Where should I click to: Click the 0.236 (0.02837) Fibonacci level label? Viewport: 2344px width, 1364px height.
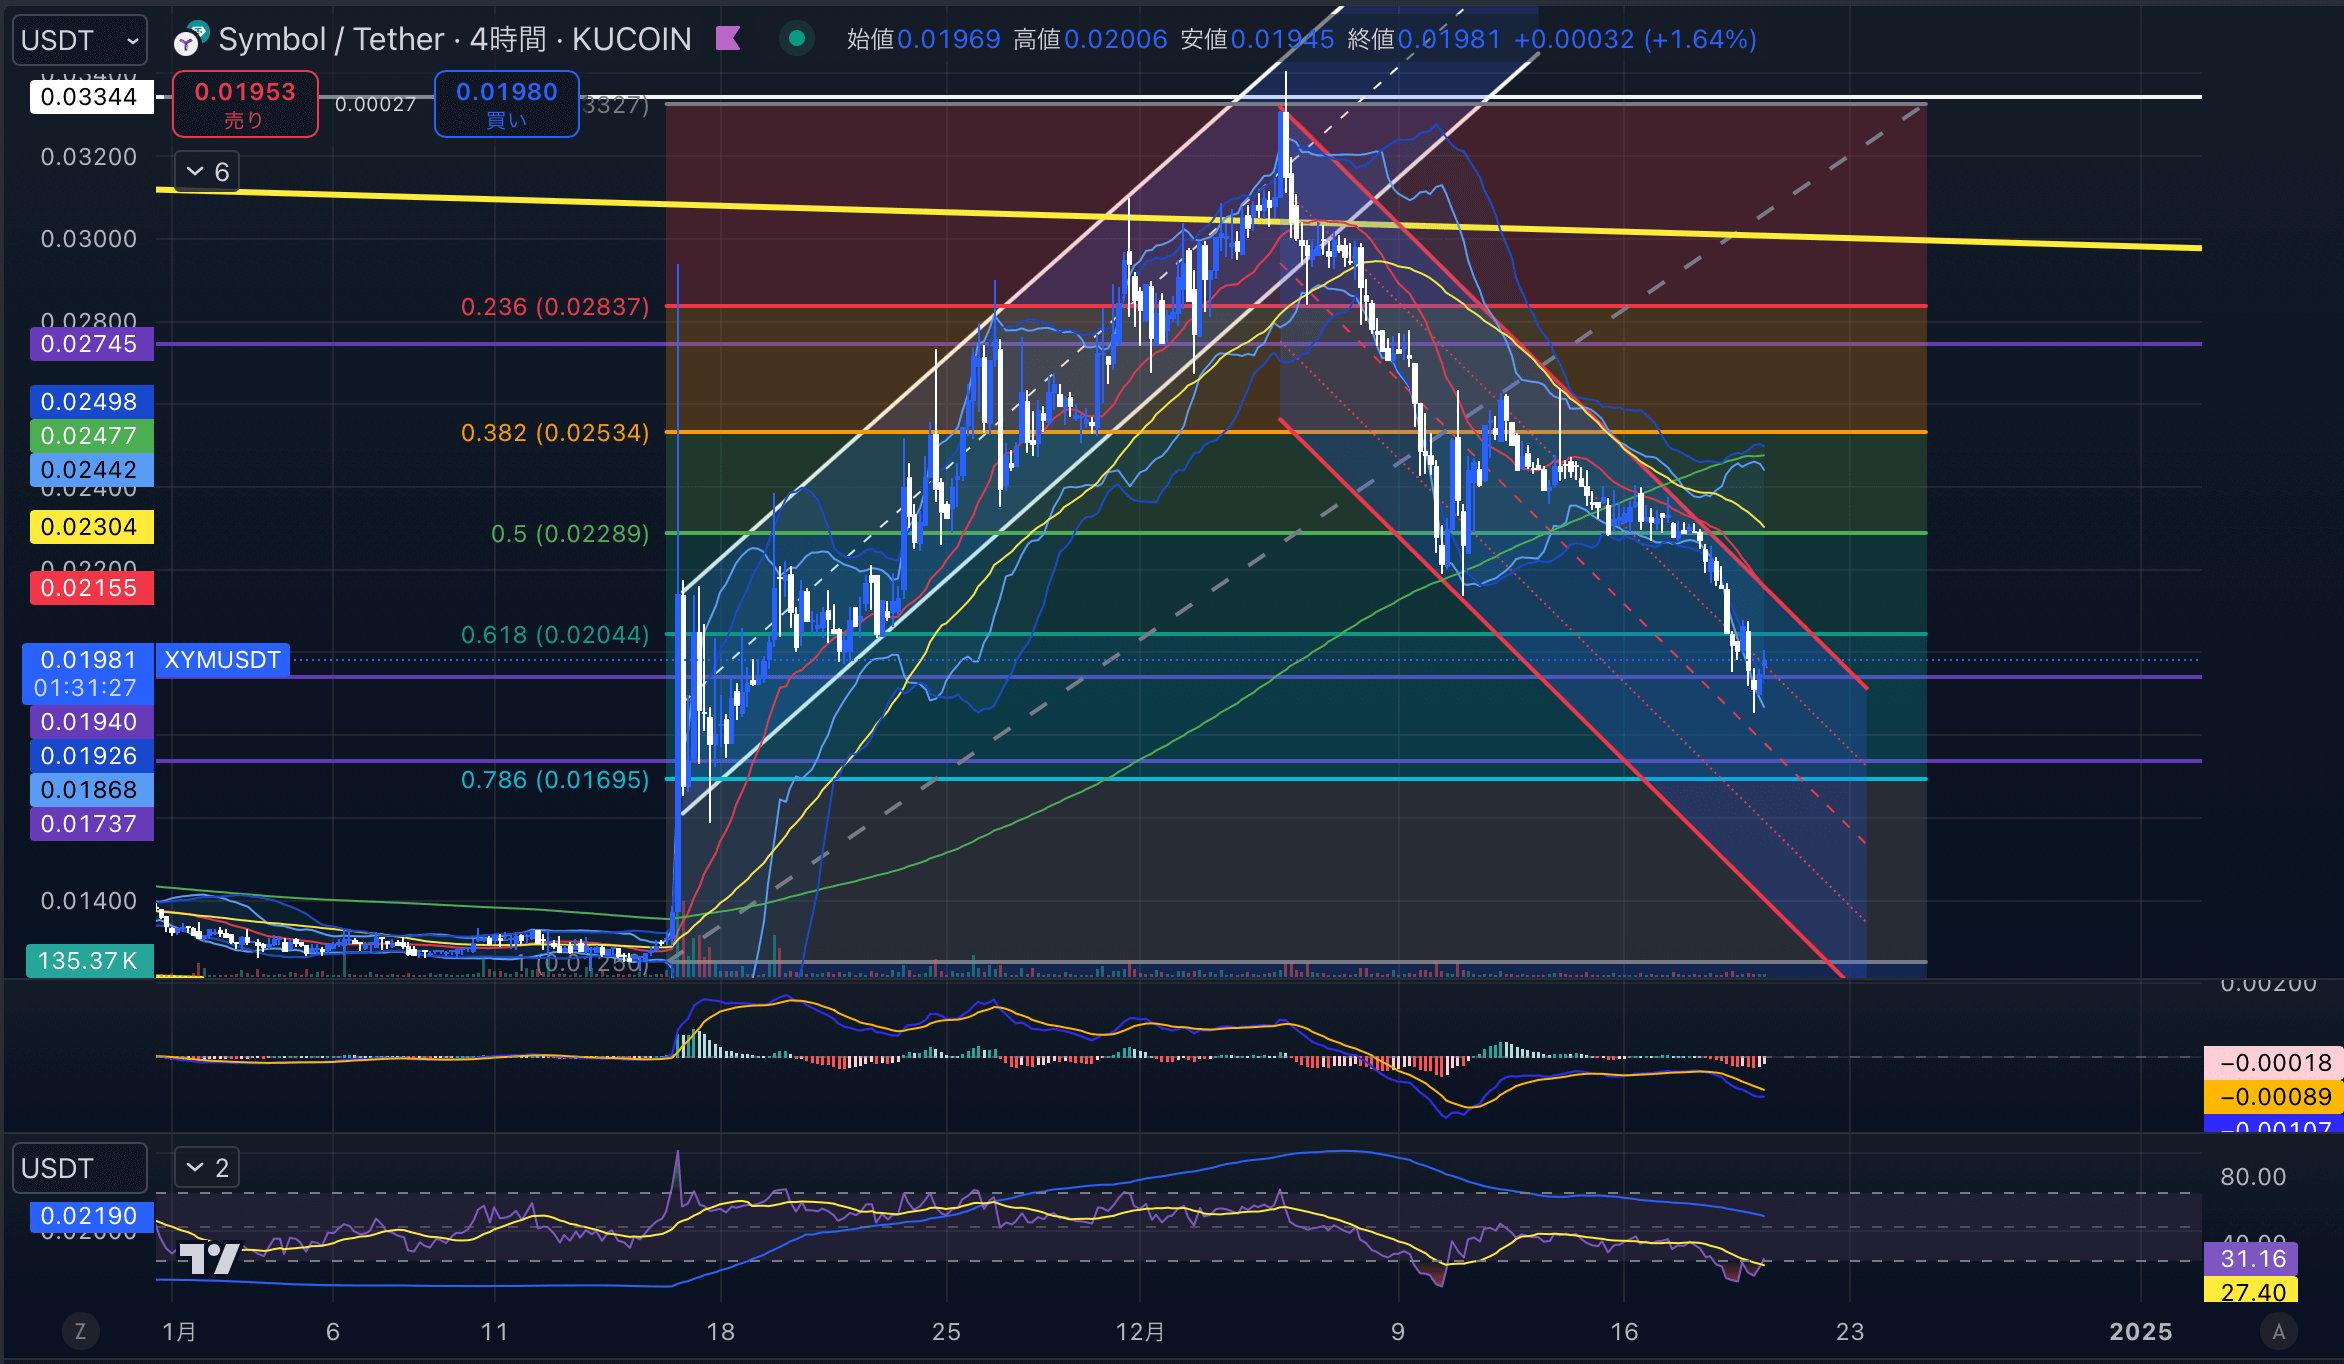pyautogui.click(x=555, y=307)
